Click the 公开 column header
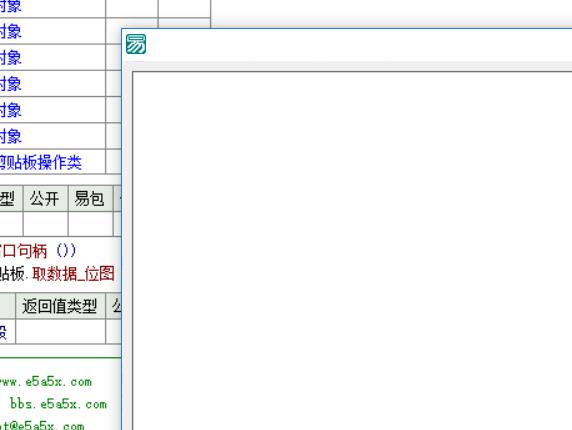Screen dimensions: 572x430 coord(45,198)
